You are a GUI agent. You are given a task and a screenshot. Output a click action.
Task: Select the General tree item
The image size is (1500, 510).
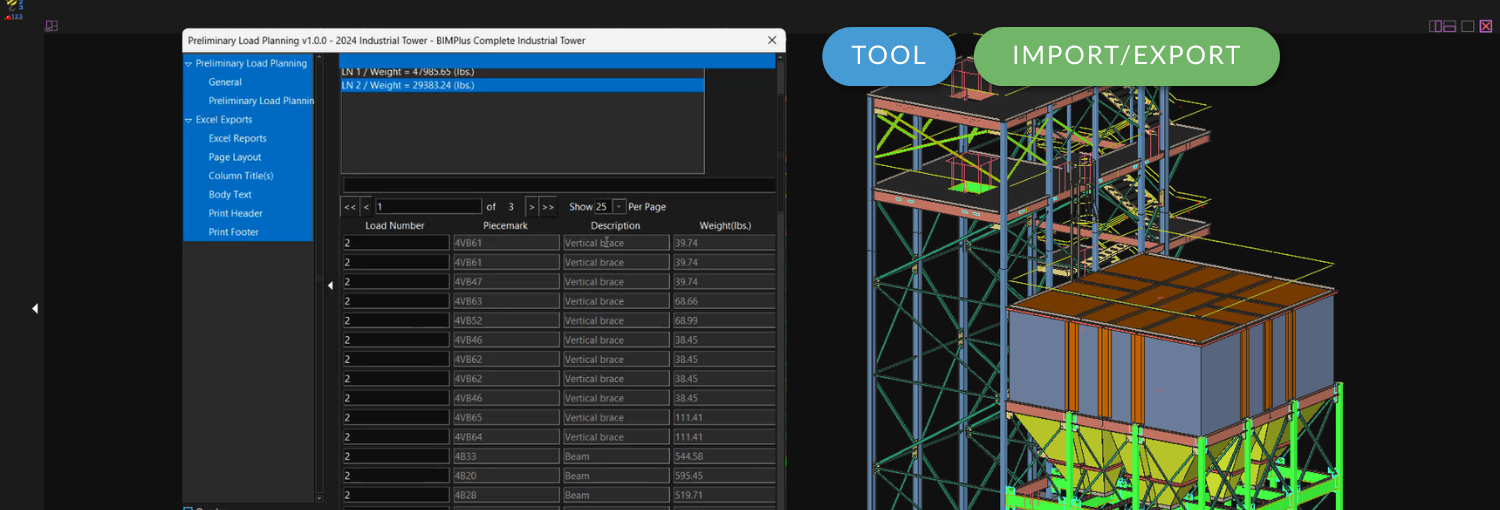(225, 82)
